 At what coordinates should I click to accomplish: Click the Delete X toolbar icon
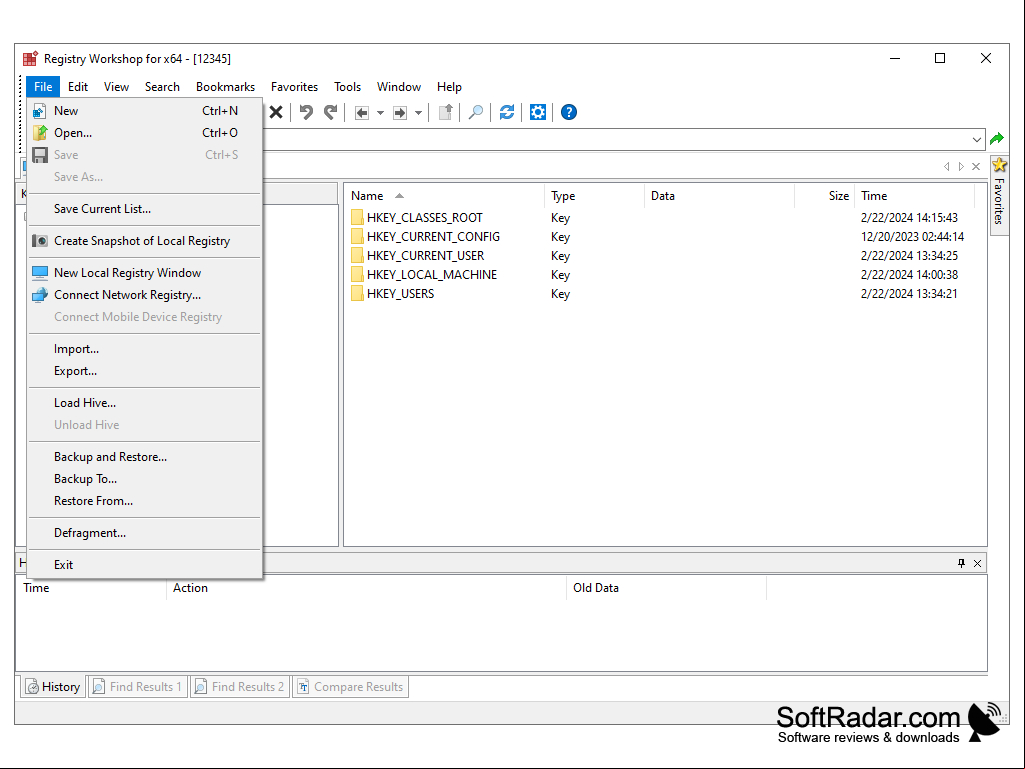pyautogui.click(x=276, y=112)
